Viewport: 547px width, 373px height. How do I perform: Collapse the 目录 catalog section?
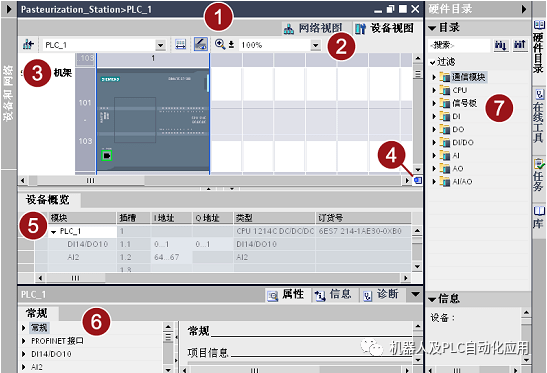[x=432, y=28]
